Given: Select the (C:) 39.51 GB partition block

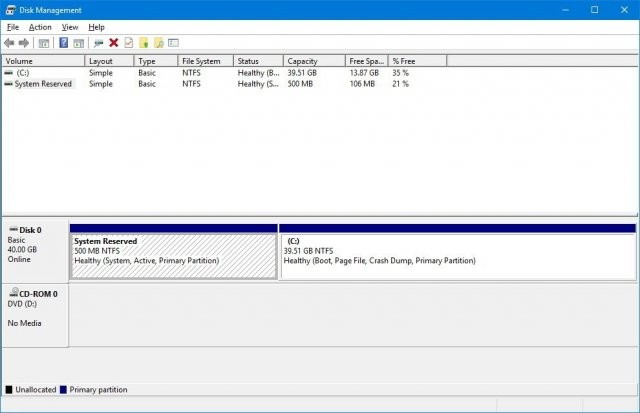Looking at the screenshot, I should pyautogui.click(x=458, y=256).
